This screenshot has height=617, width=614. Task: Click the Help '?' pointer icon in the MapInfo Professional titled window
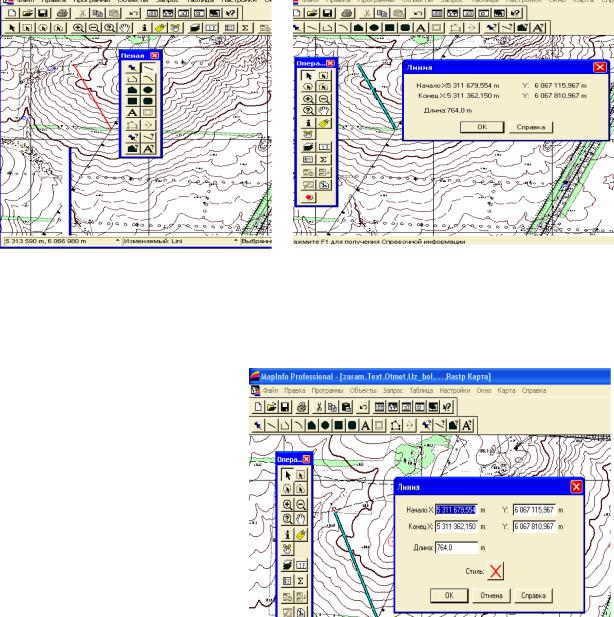[447, 407]
